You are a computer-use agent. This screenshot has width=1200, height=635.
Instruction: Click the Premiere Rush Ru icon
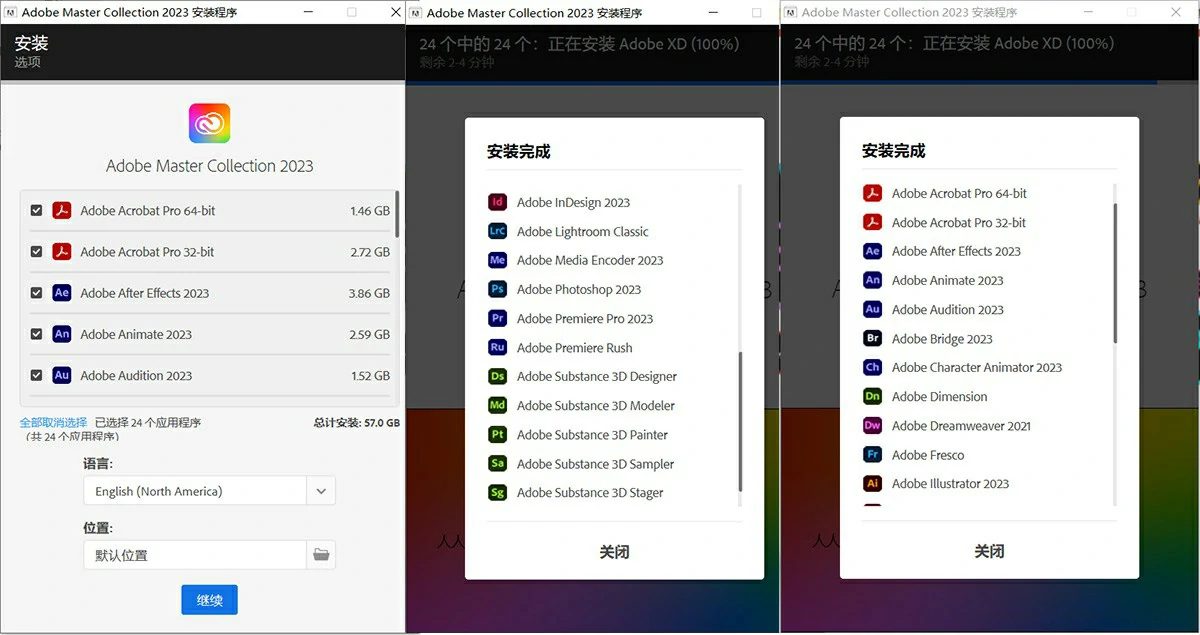pos(497,347)
